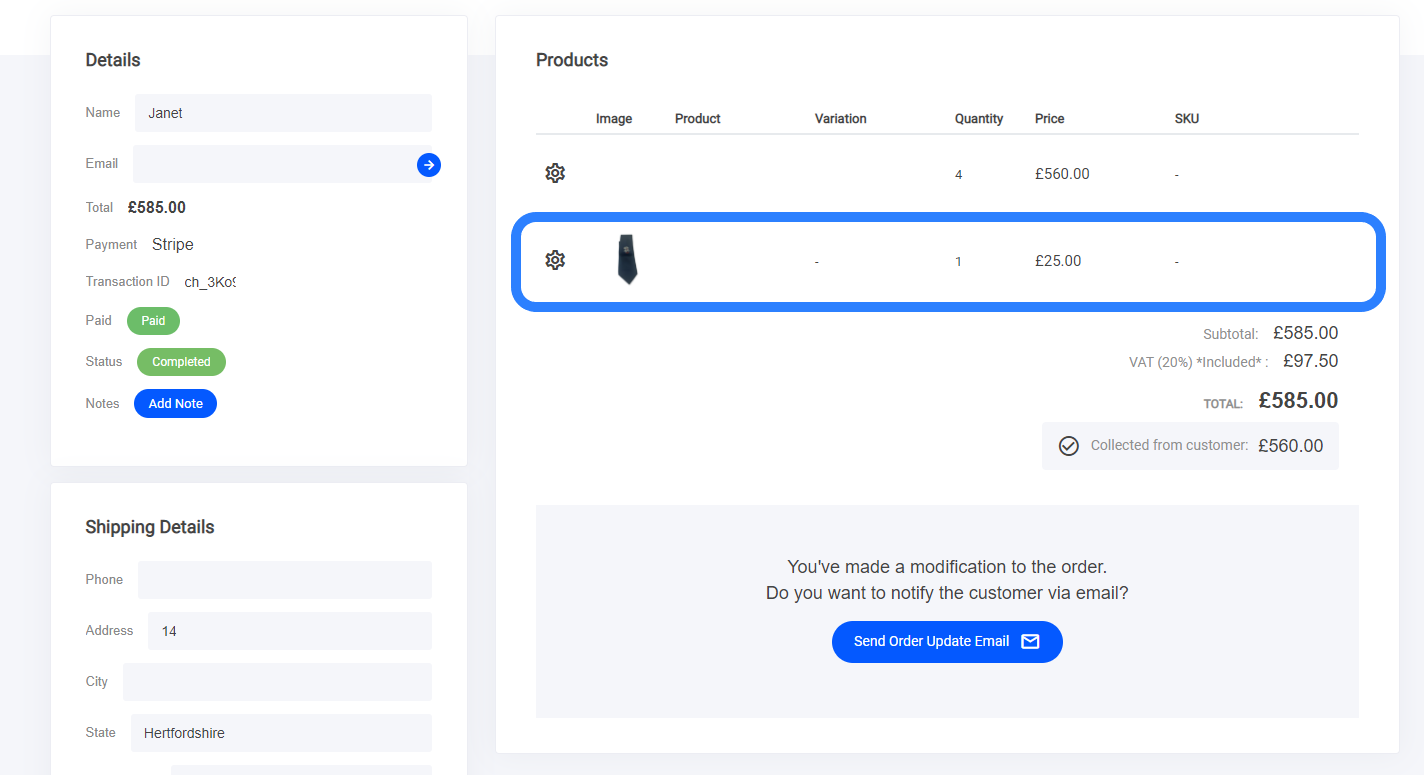Click the Completed status badge
The height and width of the screenshot is (775, 1424).
[x=181, y=362]
